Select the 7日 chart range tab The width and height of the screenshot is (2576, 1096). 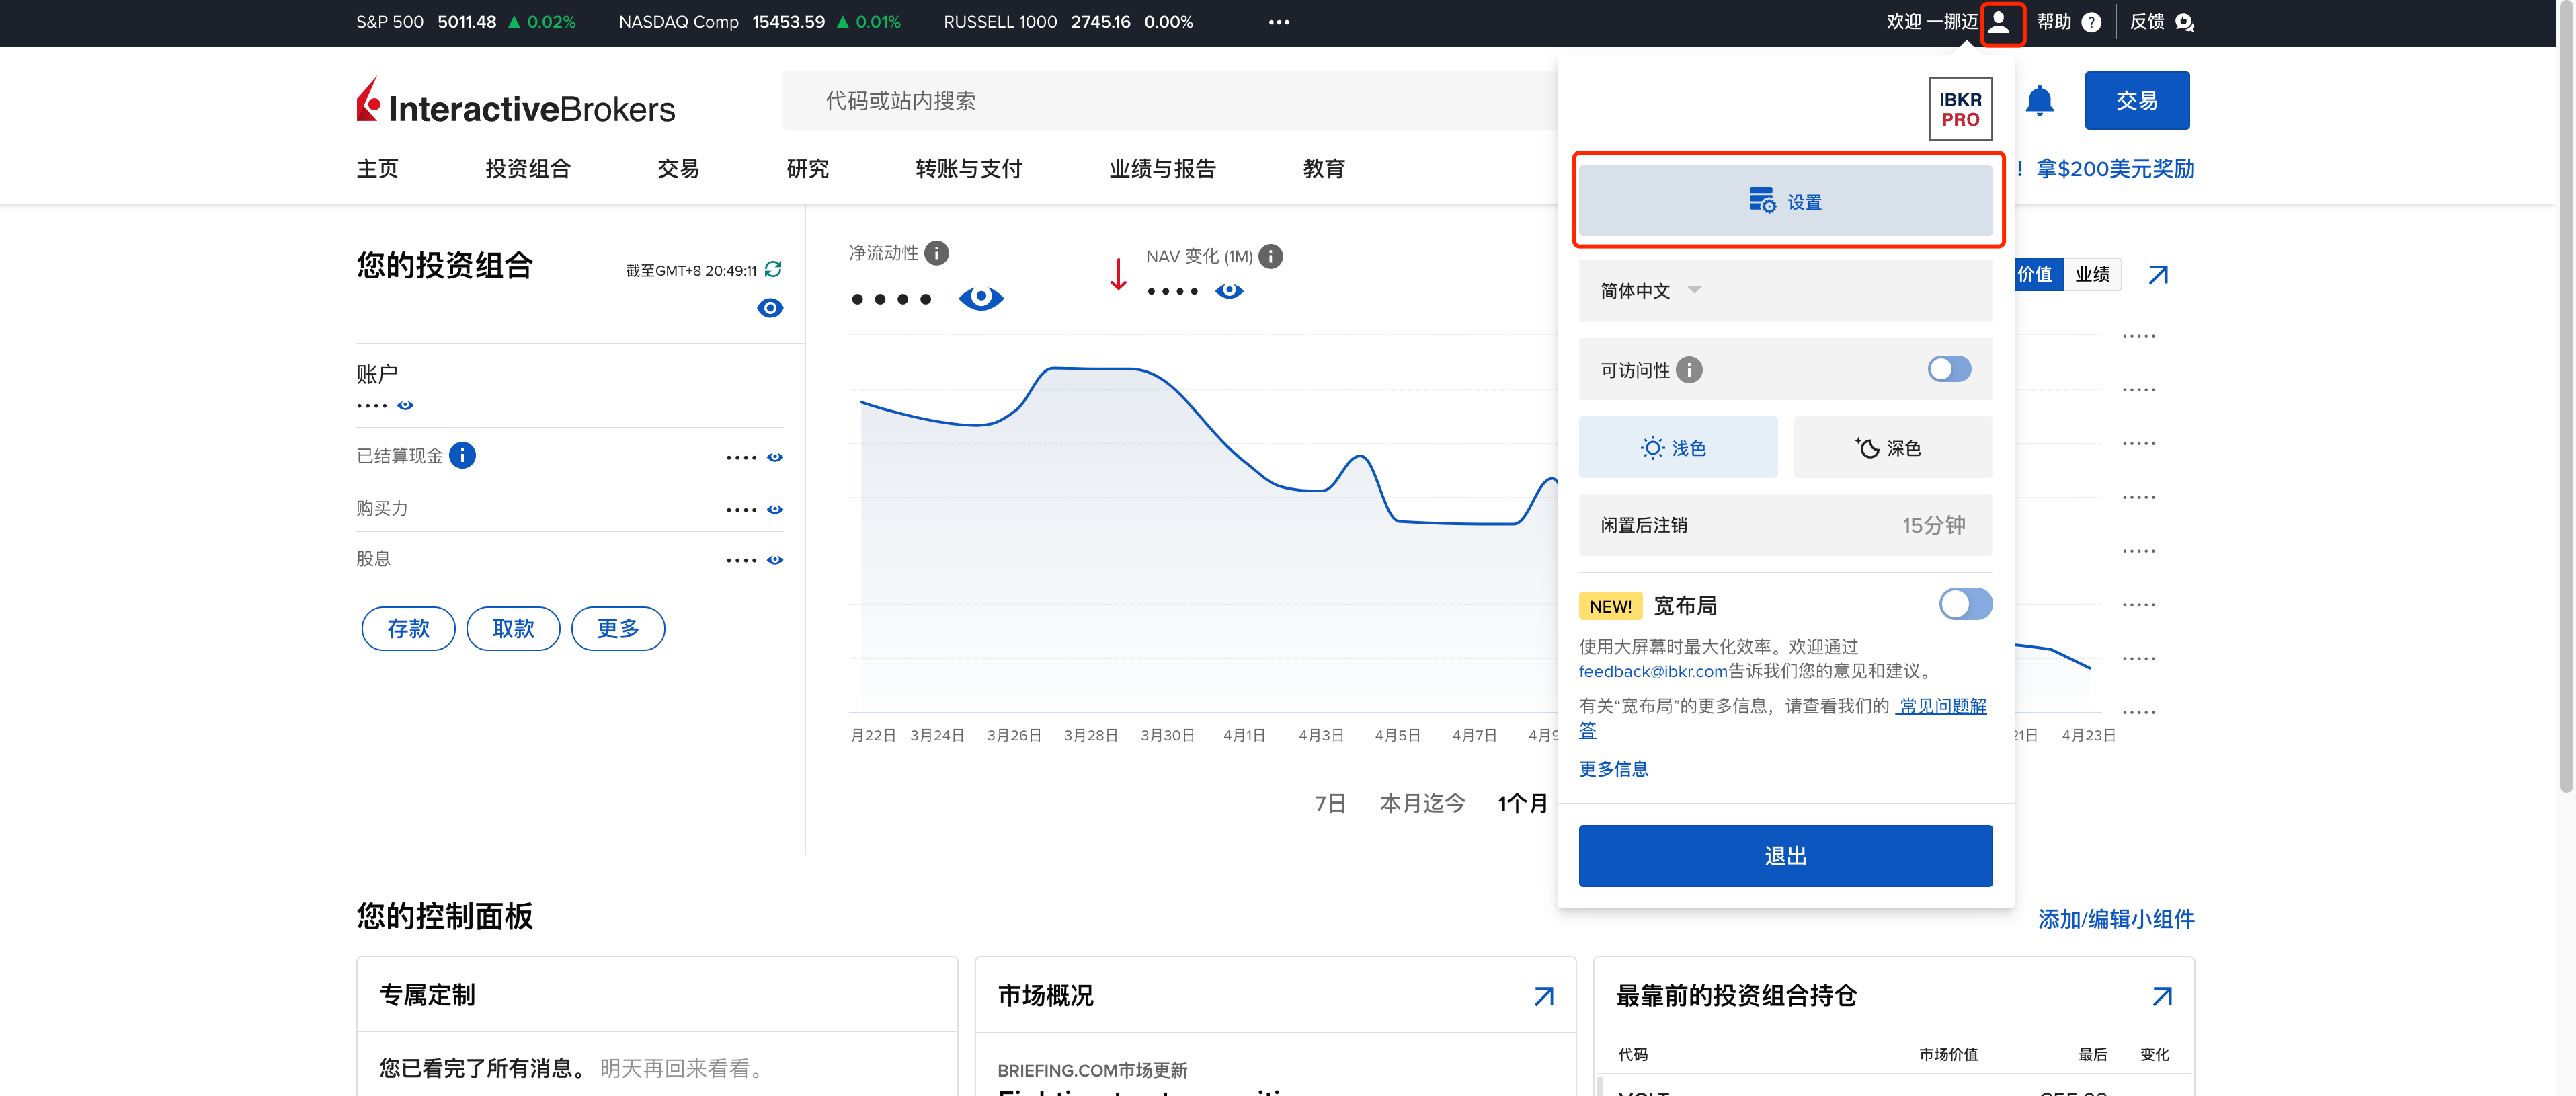coord(1329,803)
